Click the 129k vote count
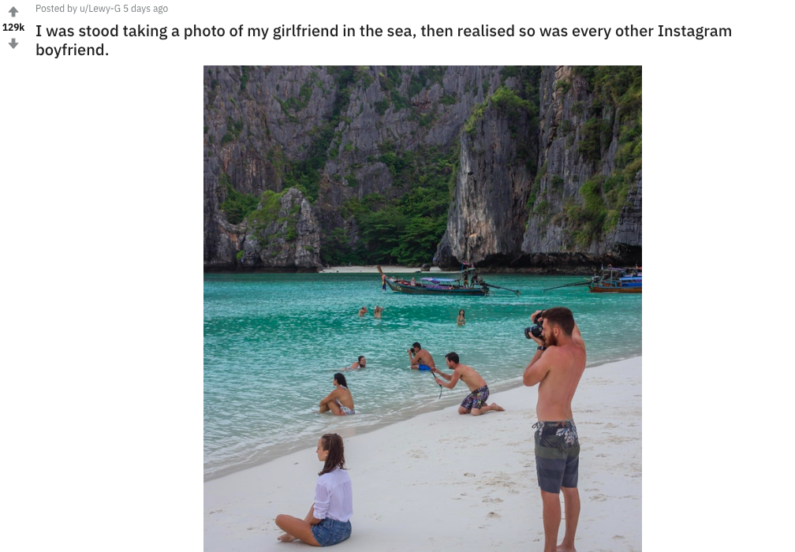The width and height of the screenshot is (795, 552). coord(13,27)
